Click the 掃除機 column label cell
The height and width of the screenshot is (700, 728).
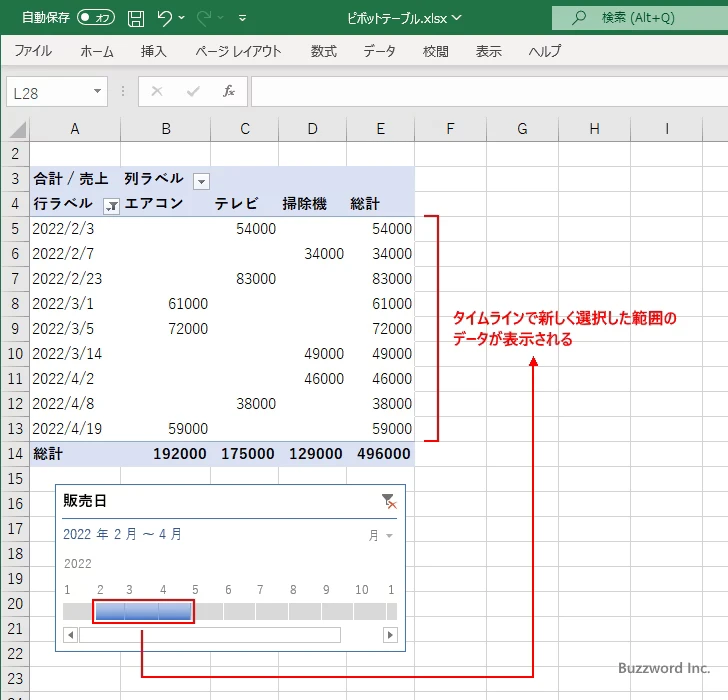click(x=312, y=203)
